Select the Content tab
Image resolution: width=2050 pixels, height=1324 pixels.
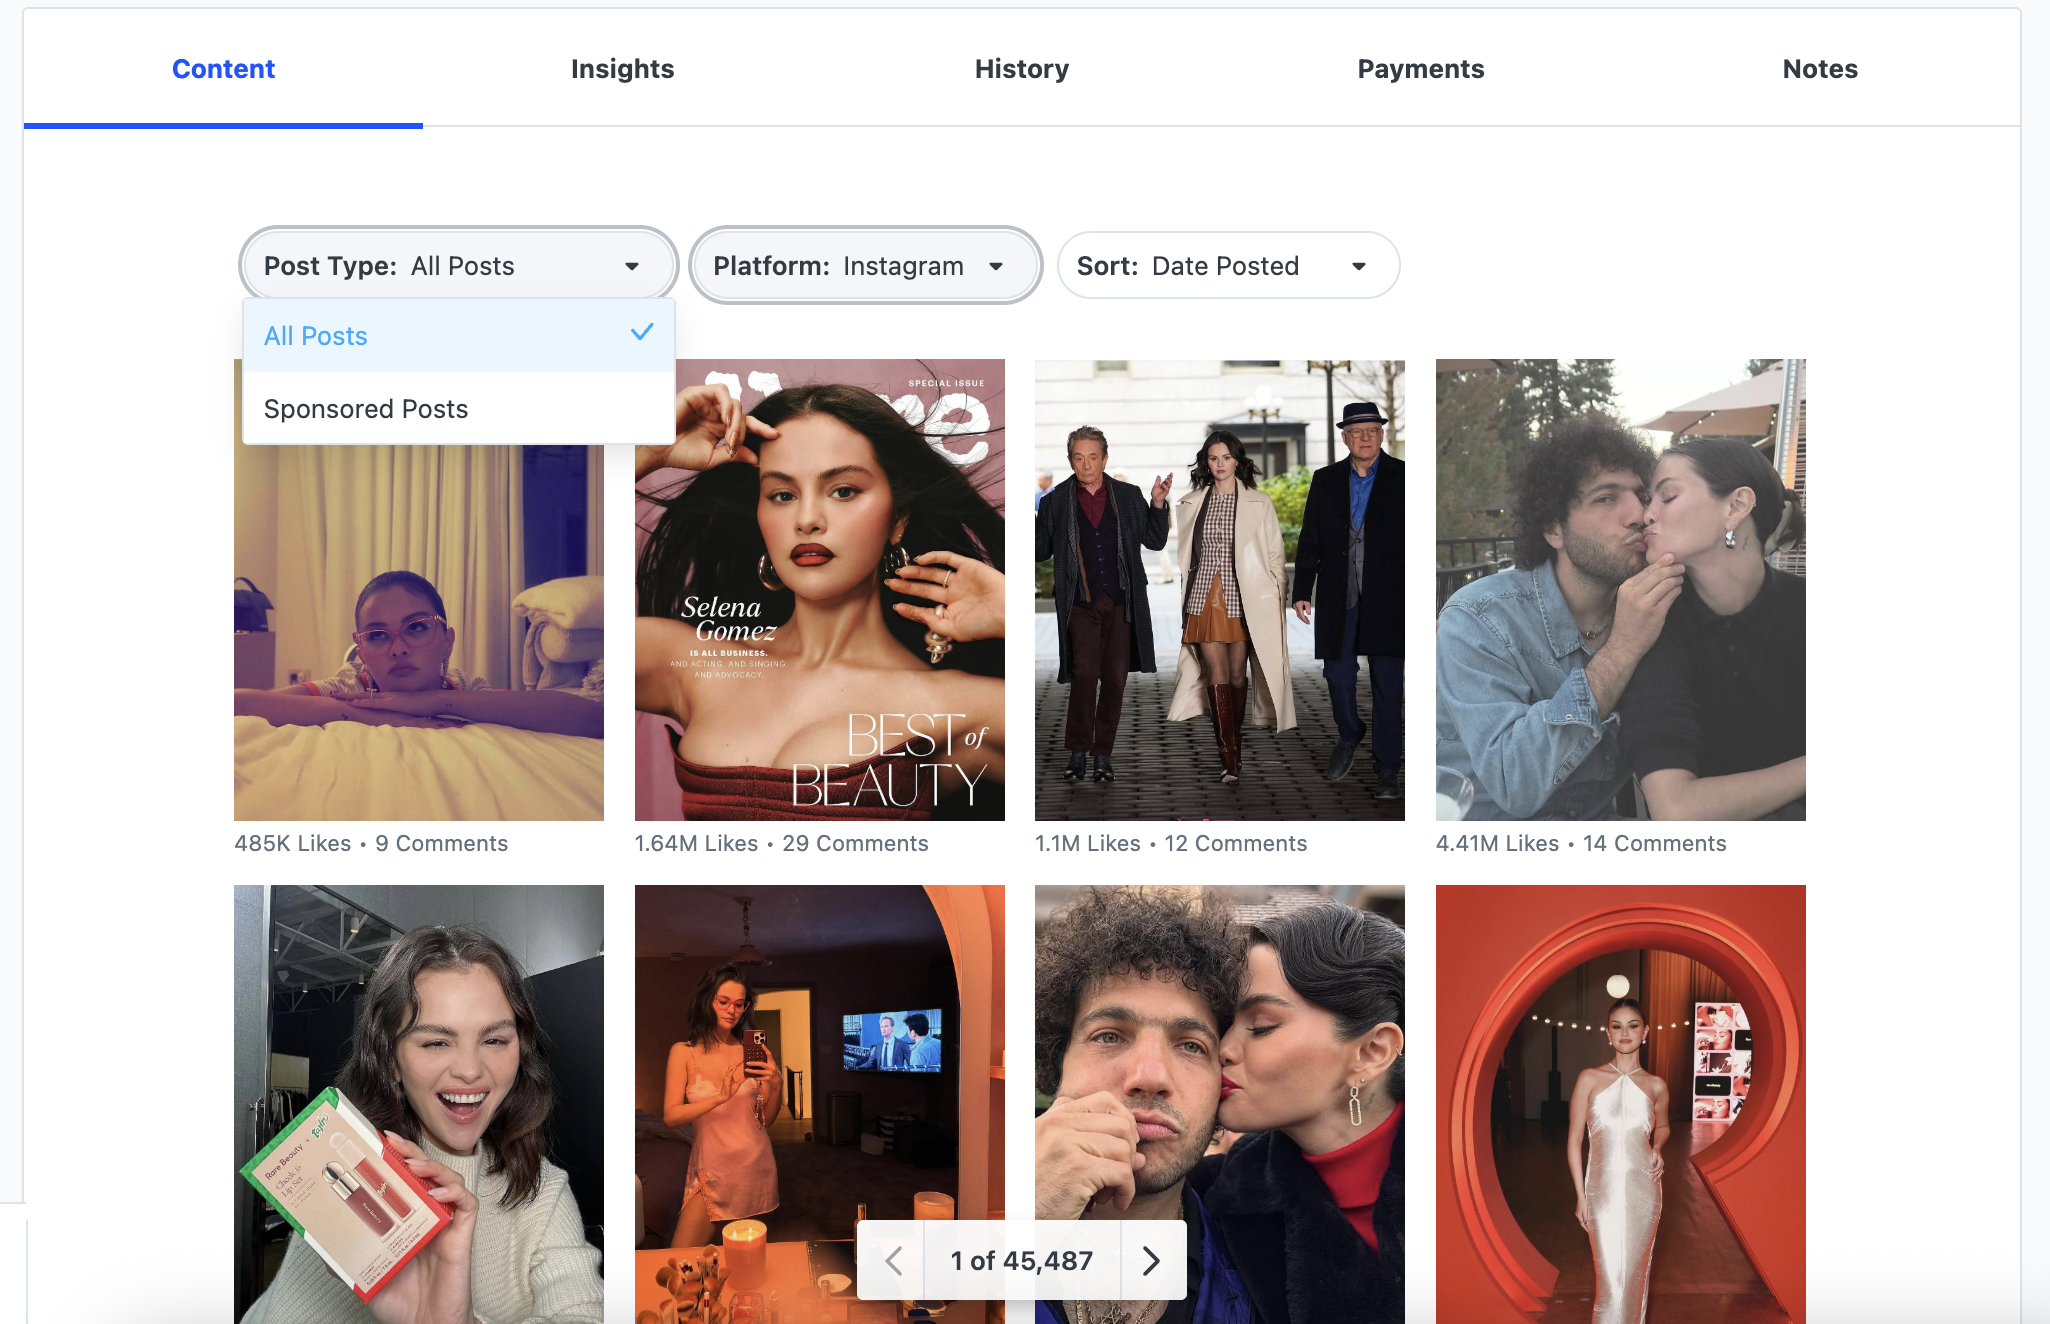[223, 69]
